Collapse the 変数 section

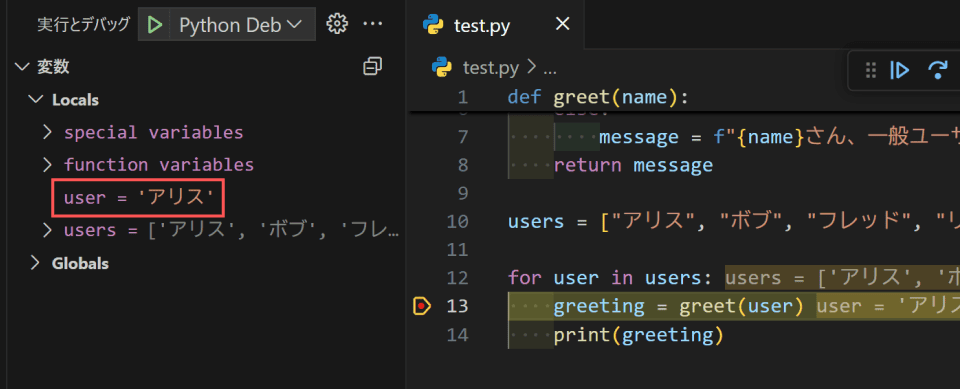coord(21,67)
